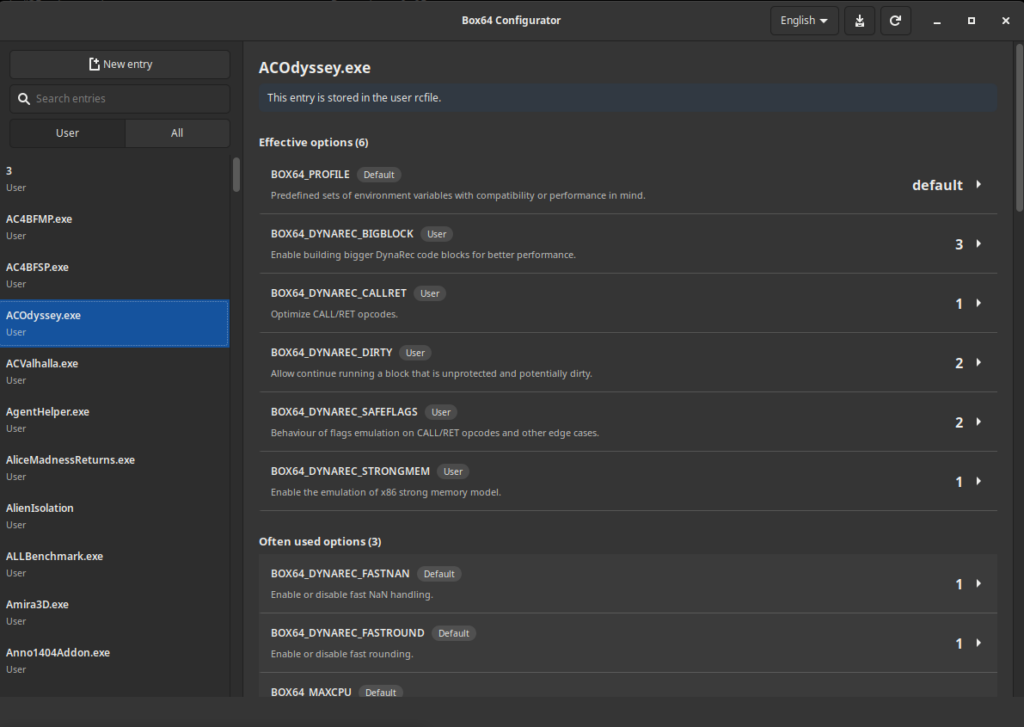This screenshot has height=727, width=1024.
Task: Close the Box64 Configurator window
Action: (x=1006, y=21)
